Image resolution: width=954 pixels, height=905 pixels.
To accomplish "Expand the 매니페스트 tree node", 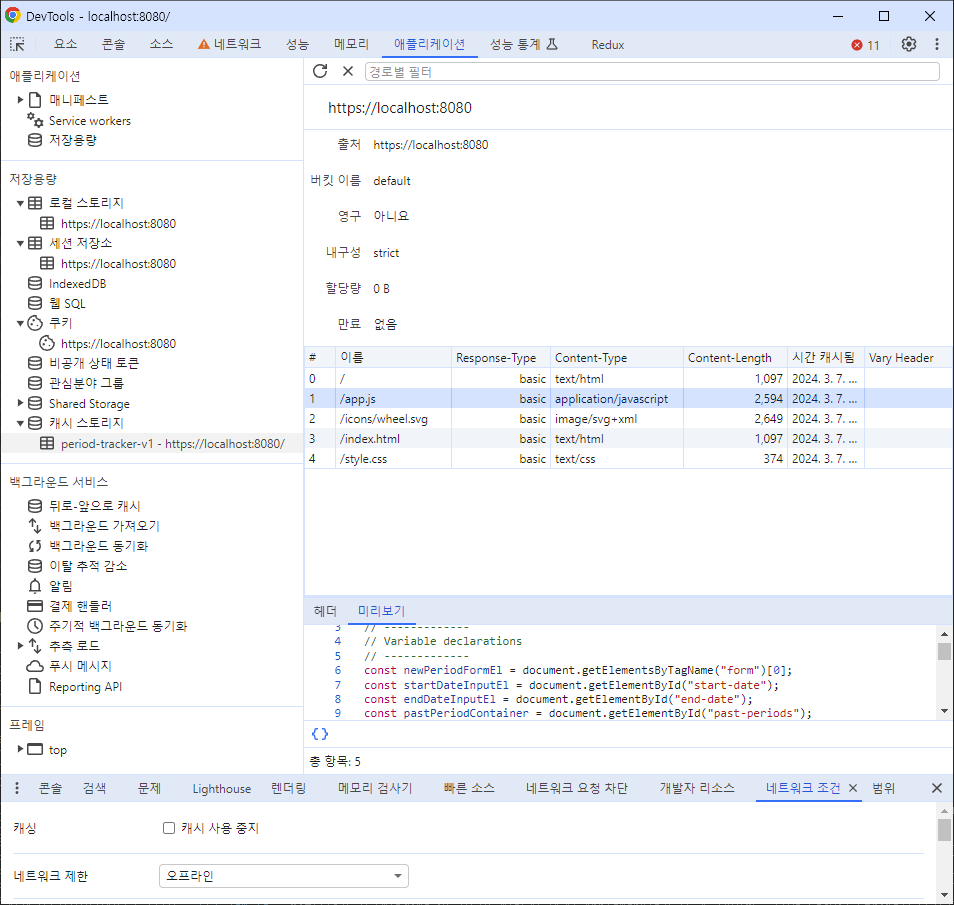I will click(20, 99).
